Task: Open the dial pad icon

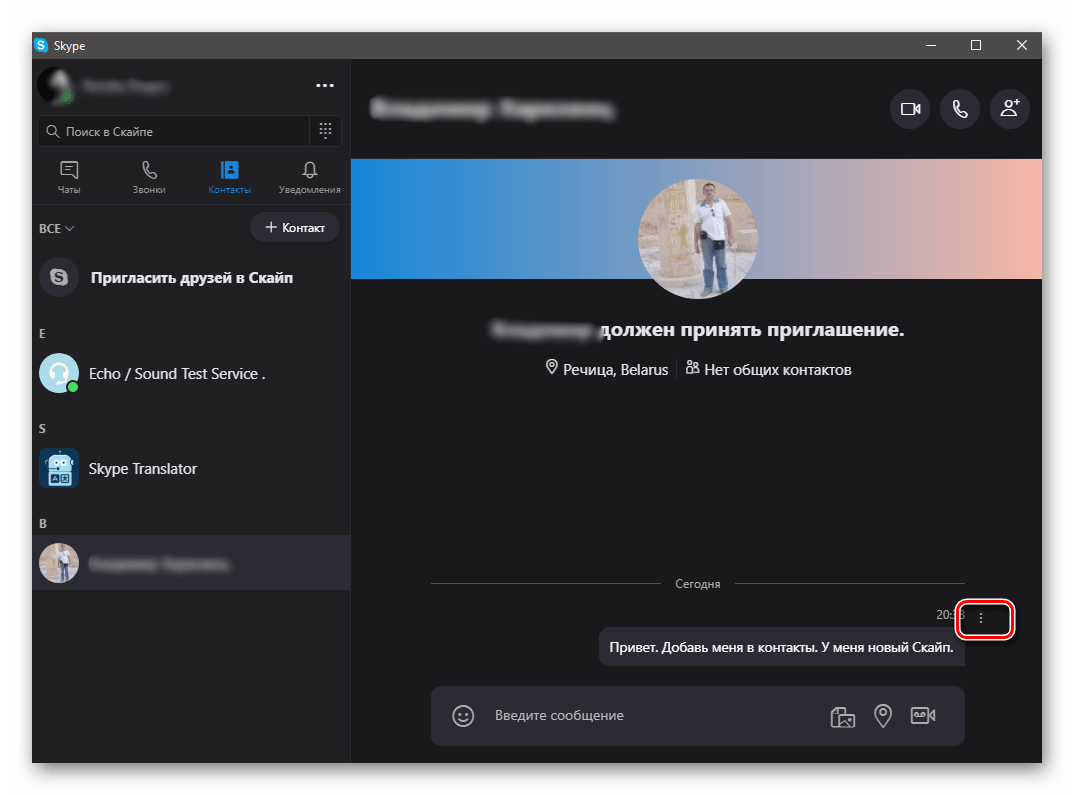Action: coord(325,130)
